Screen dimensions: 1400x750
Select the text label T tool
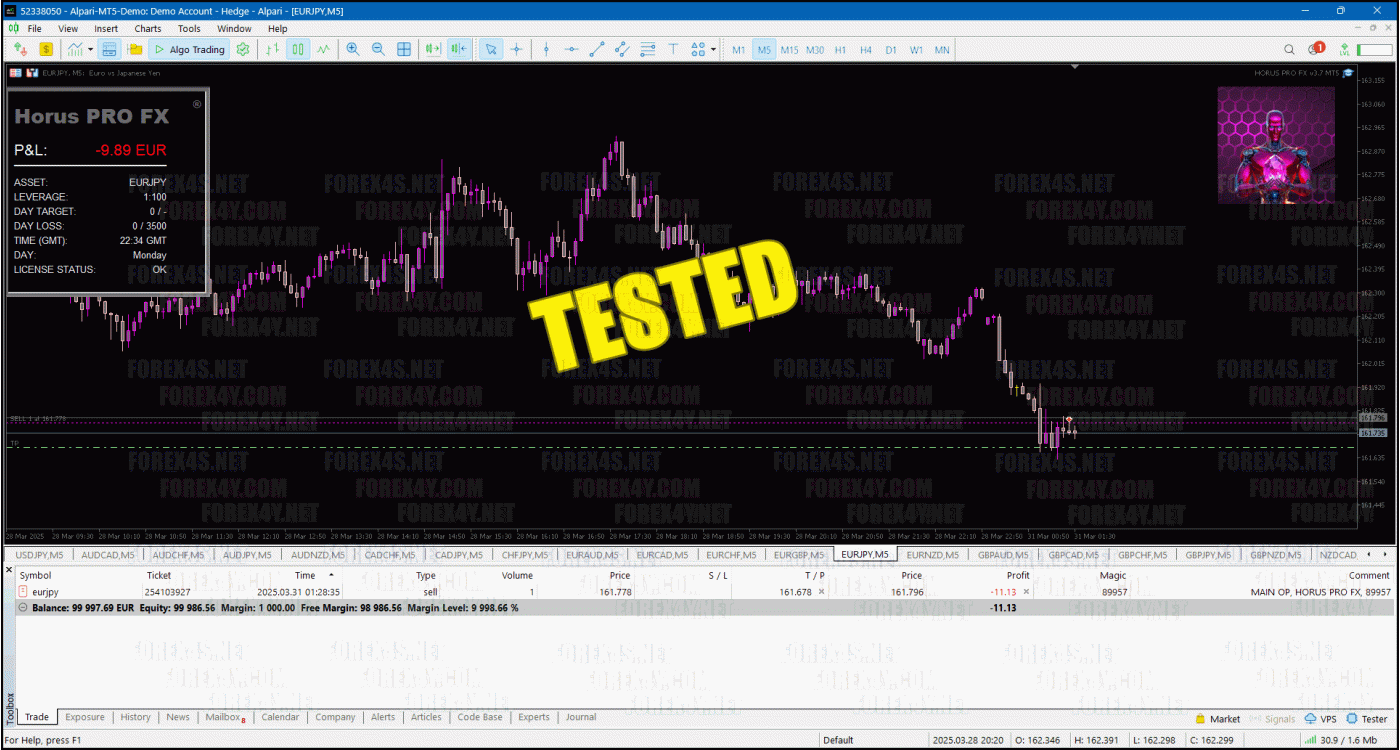pyautogui.click(x=673, y=49)
